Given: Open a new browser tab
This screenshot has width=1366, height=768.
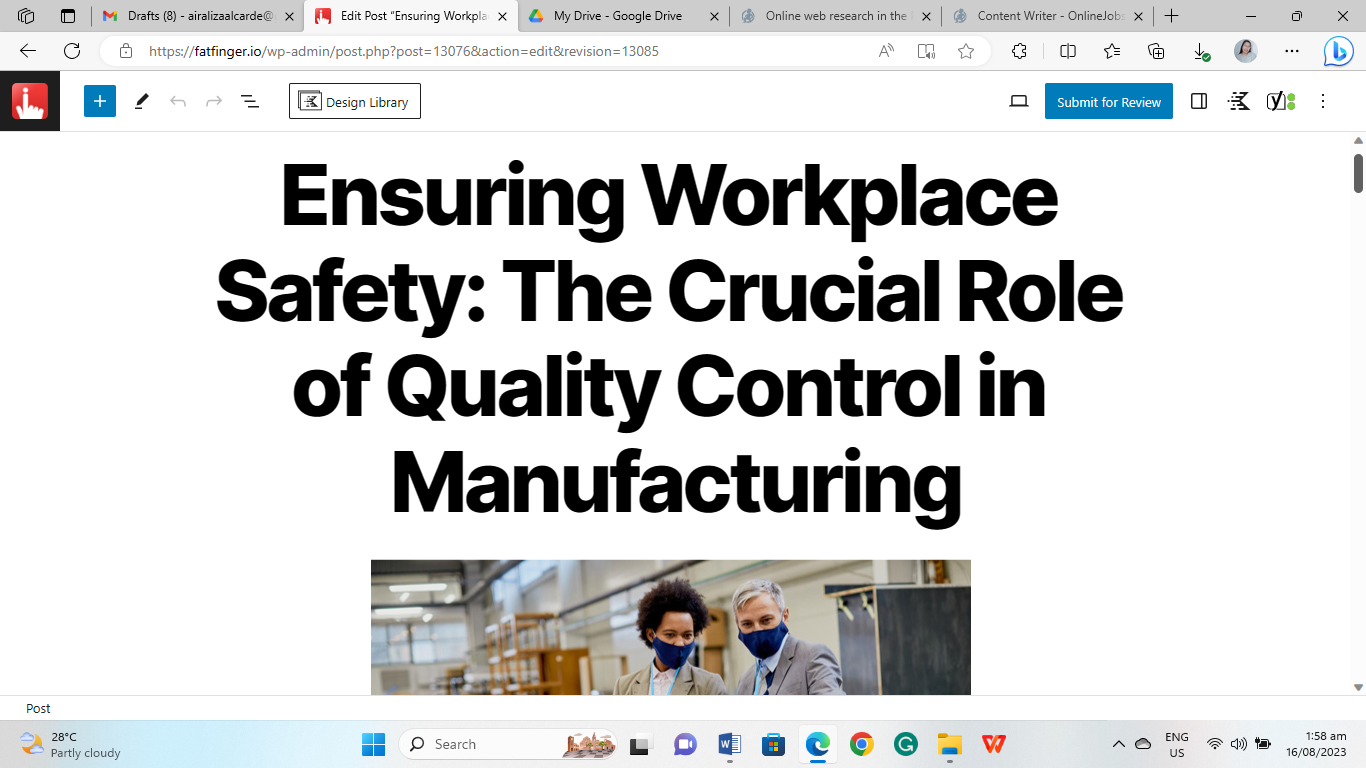Looking at the screenshot, I should (1172, 16).
